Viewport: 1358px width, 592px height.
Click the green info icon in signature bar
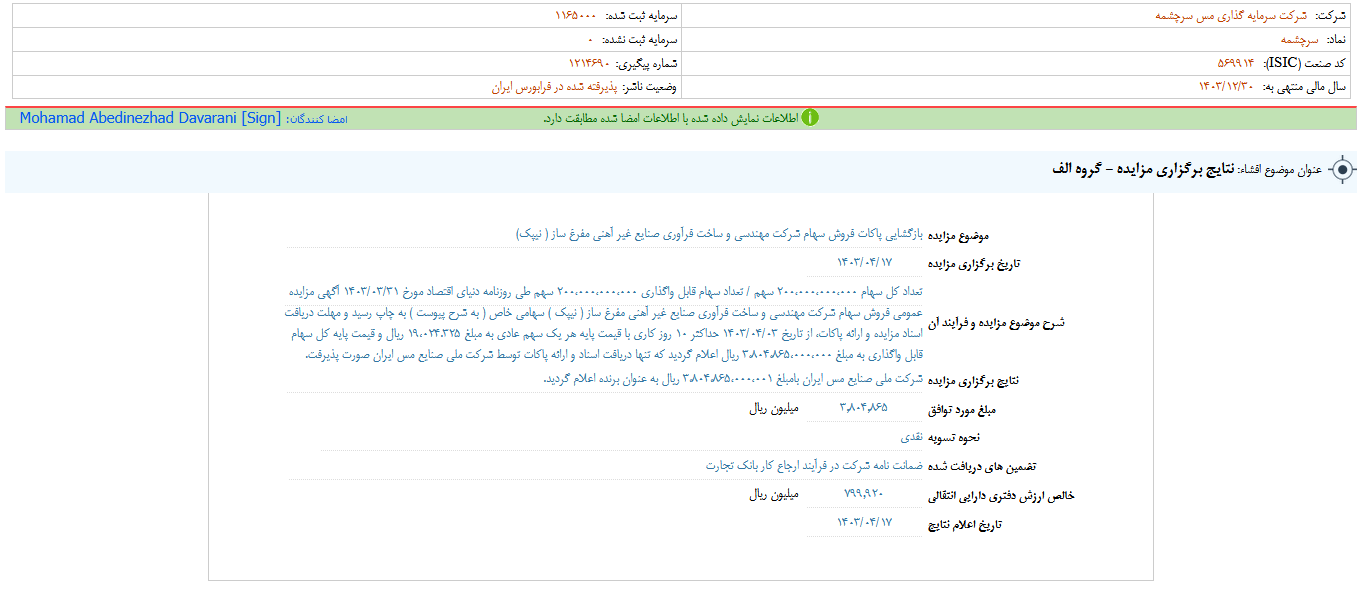pyautogui.click(x=810, y=118)
